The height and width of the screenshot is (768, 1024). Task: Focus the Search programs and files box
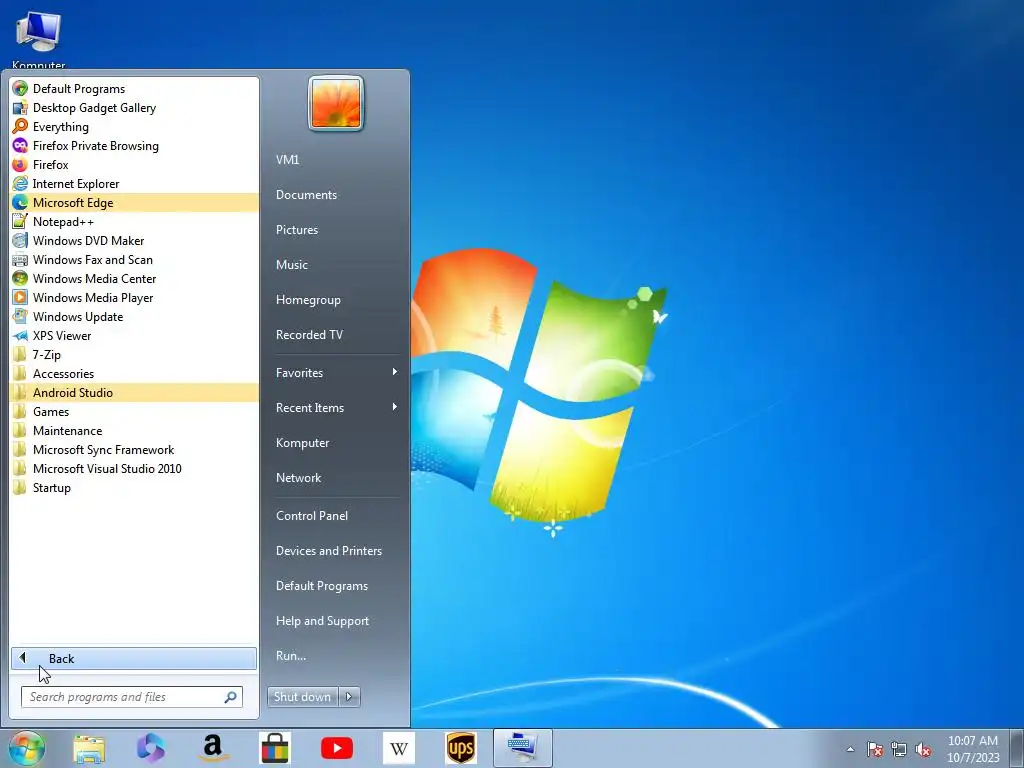tap(131, 697)
